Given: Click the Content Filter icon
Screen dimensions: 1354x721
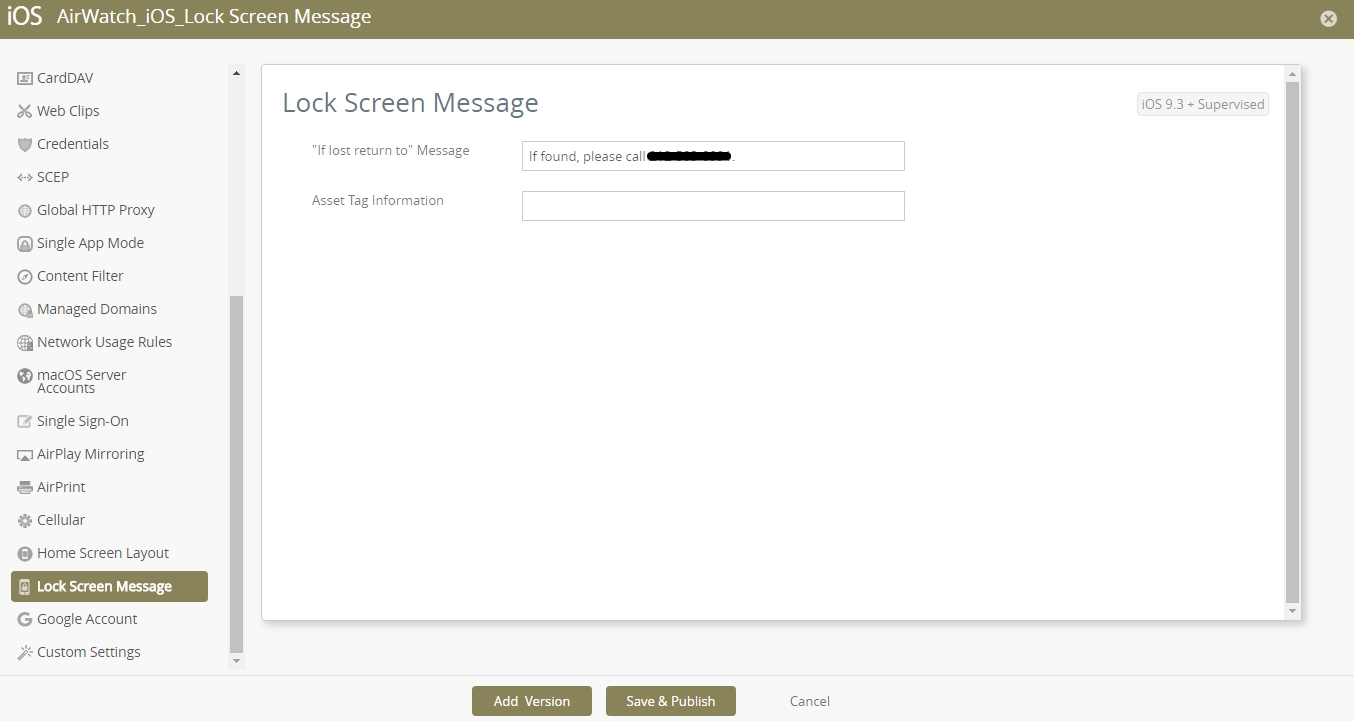Looking at the screenshot, I should click(25, 276).
